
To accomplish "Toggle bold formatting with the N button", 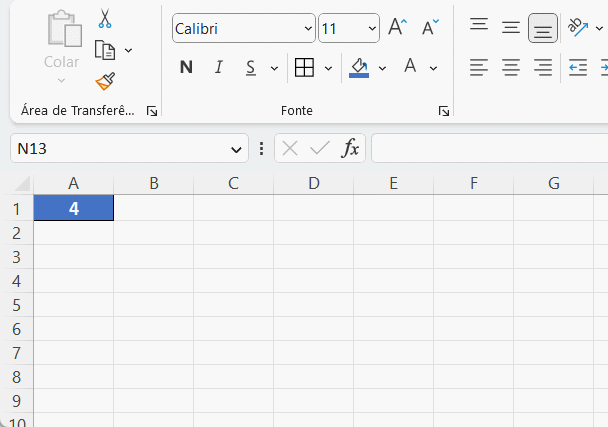I will point(186,68).
